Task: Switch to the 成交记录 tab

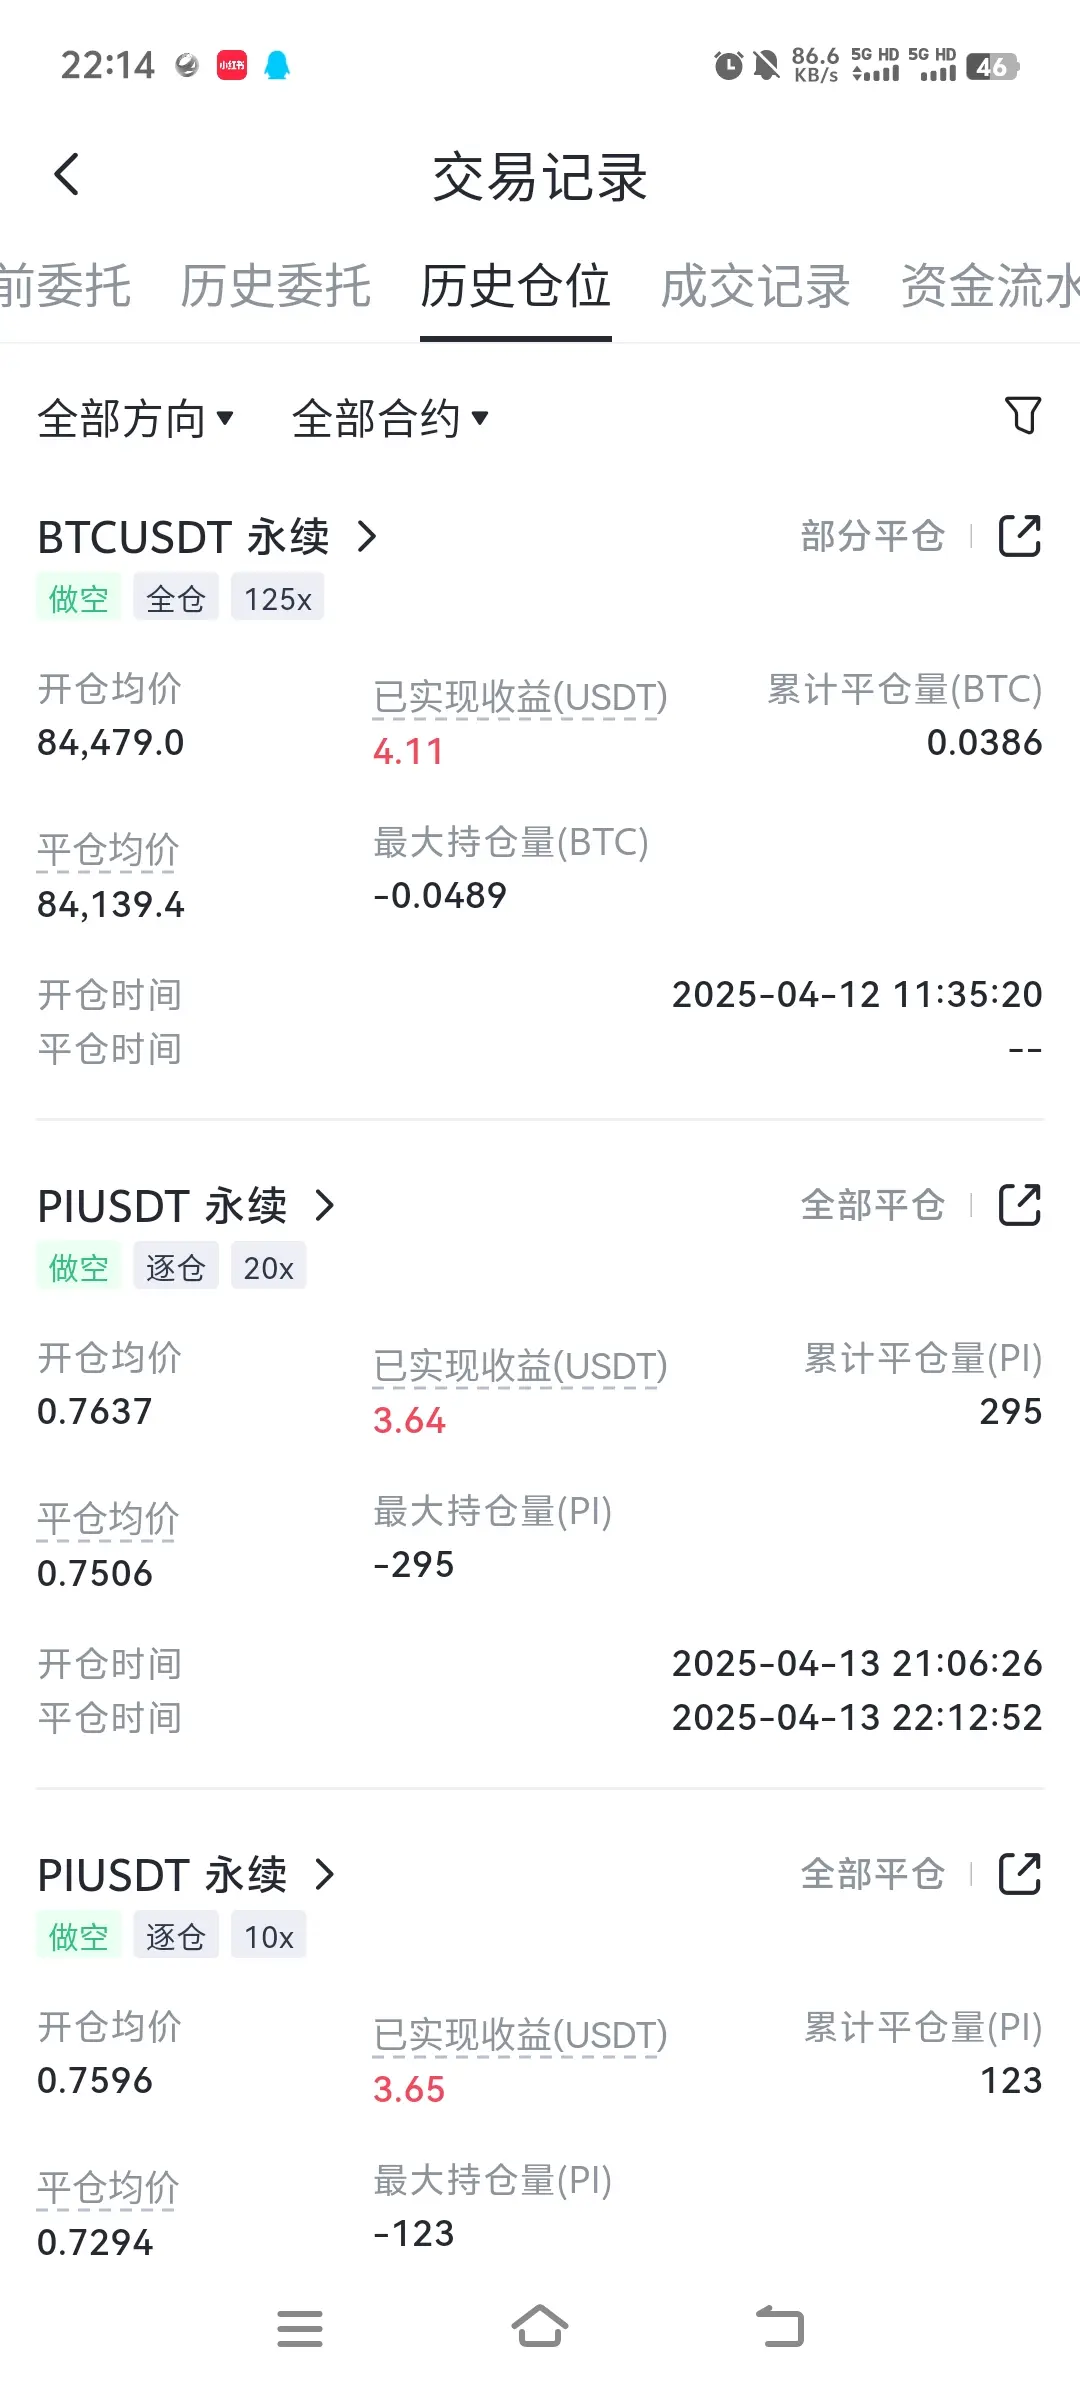Action: 755,287
